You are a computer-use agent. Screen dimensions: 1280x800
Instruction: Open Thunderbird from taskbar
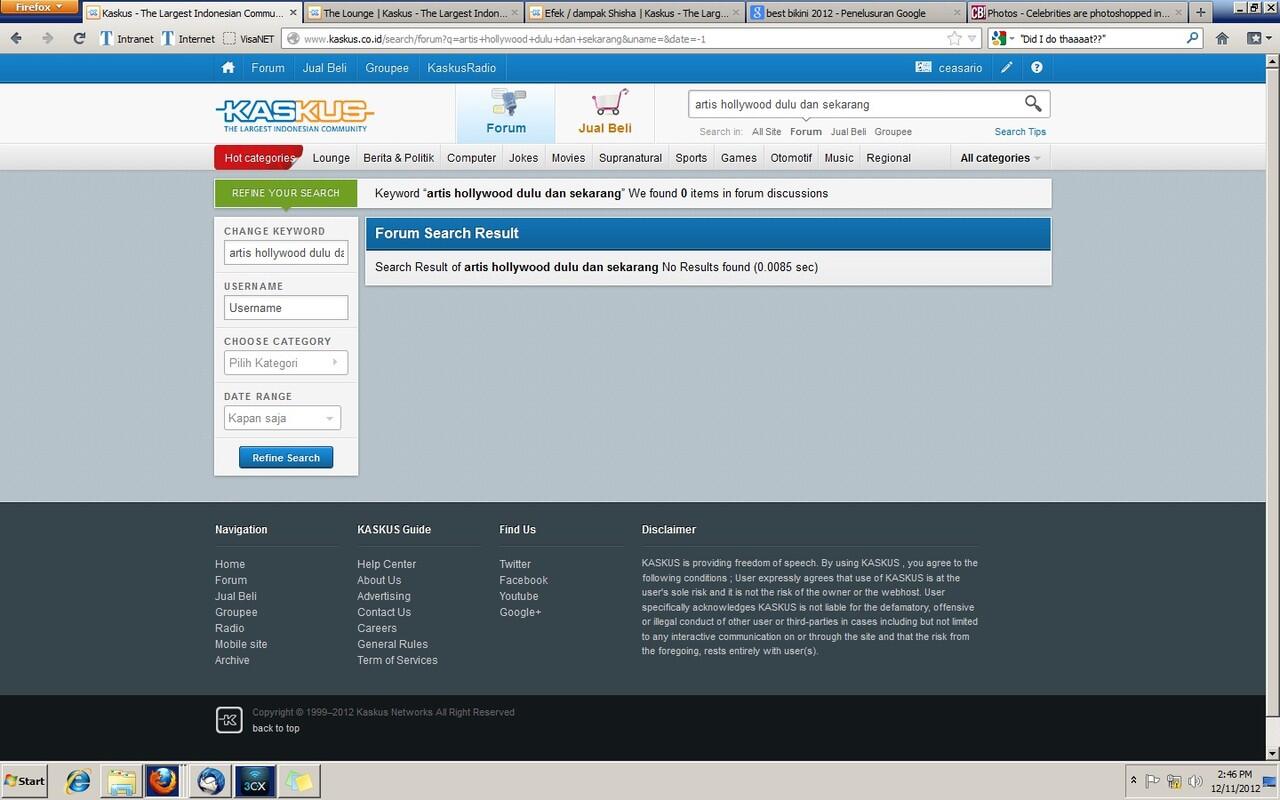tap(211, 781)
